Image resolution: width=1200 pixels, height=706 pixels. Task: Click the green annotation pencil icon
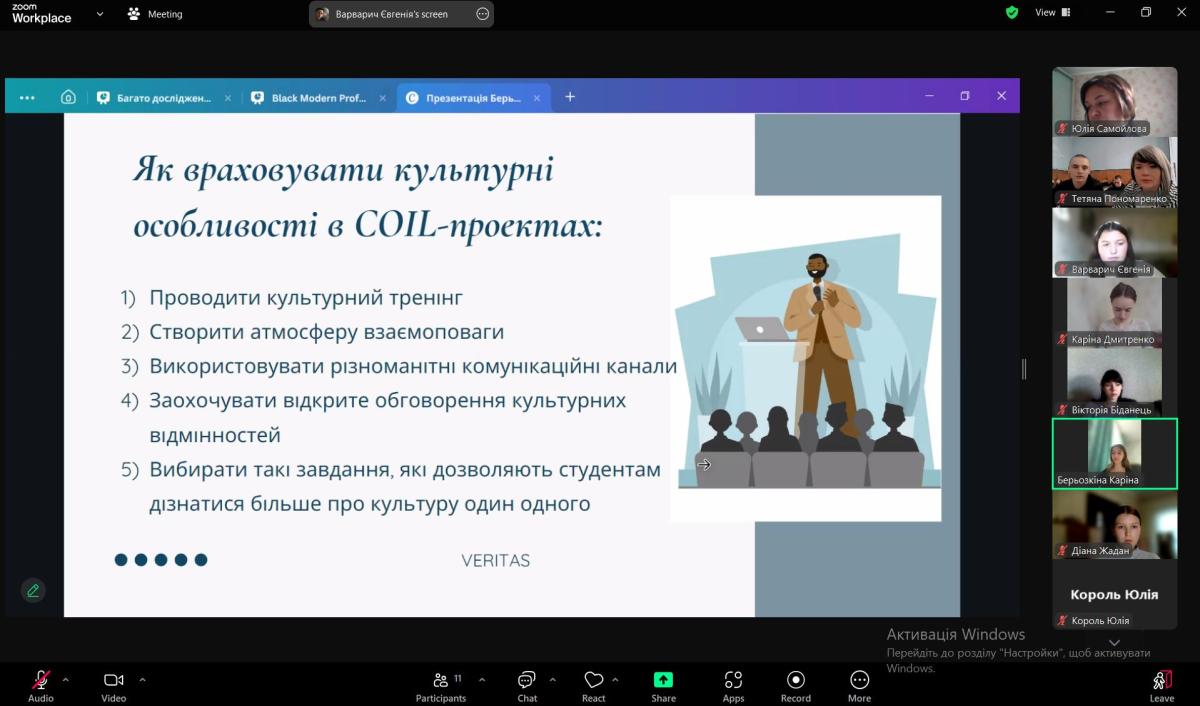point(33,590)
